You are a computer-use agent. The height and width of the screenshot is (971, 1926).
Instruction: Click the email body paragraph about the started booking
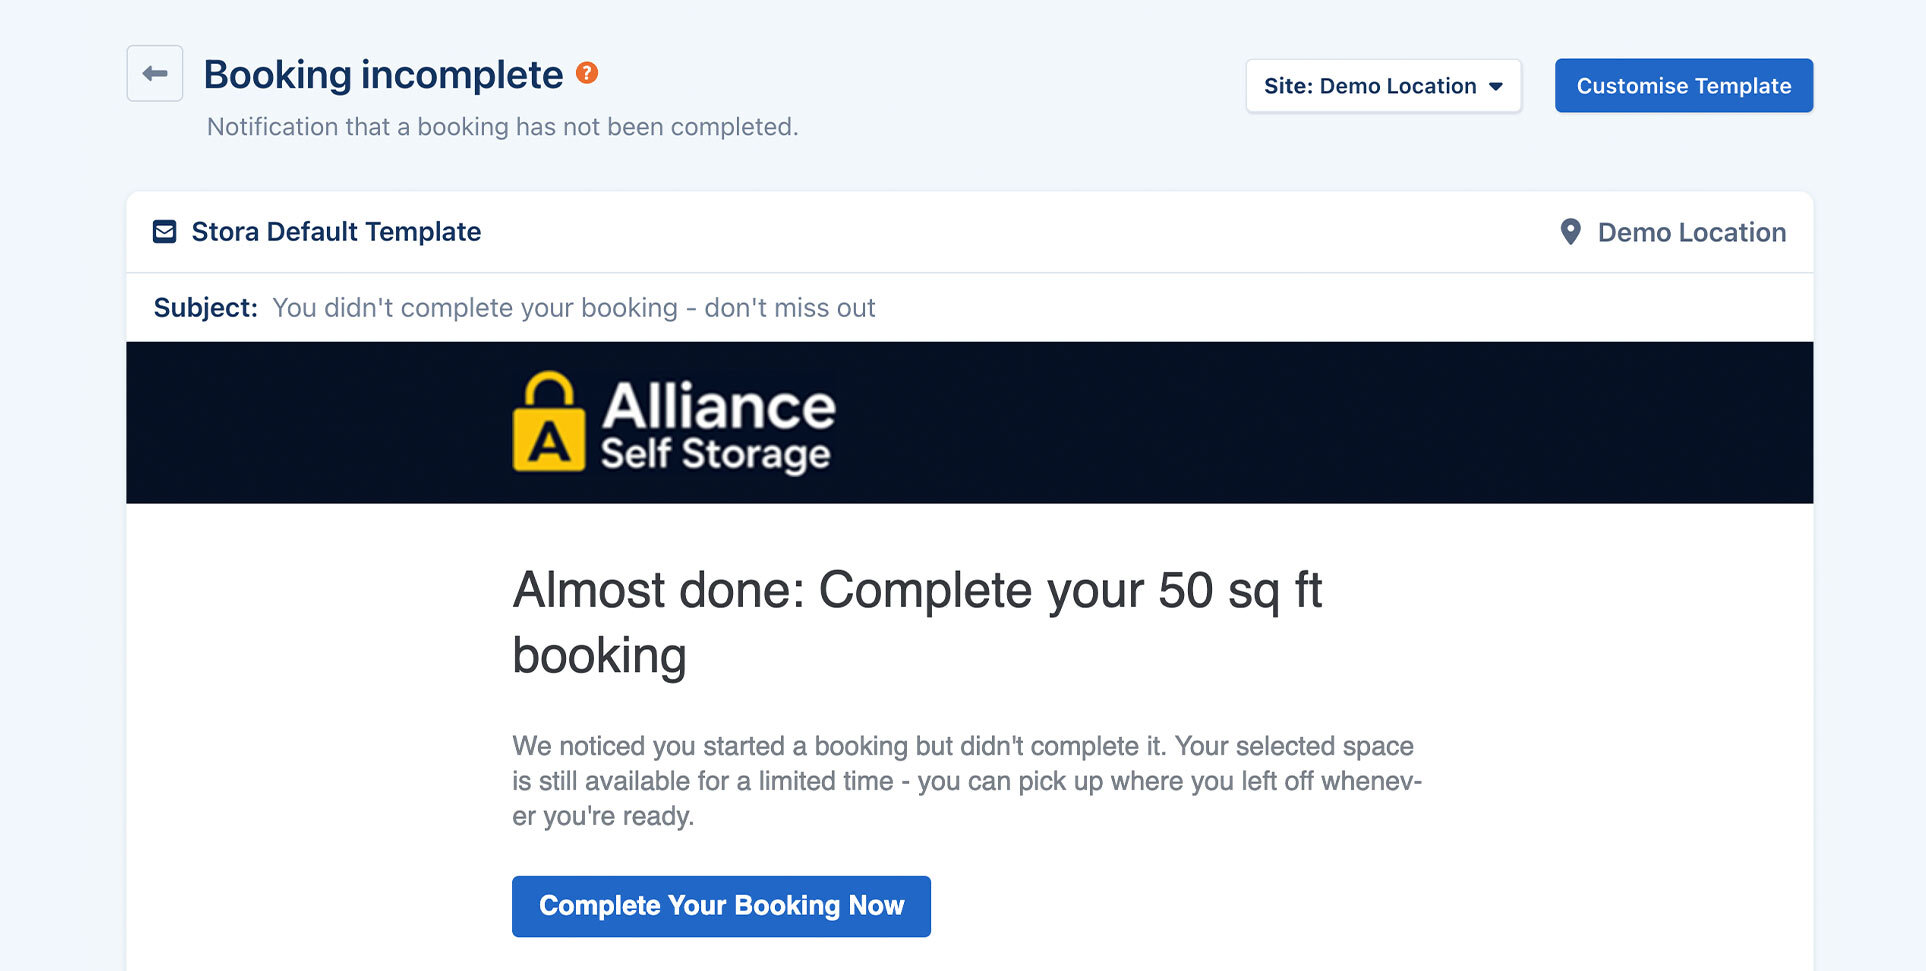[x=965, y=780]
